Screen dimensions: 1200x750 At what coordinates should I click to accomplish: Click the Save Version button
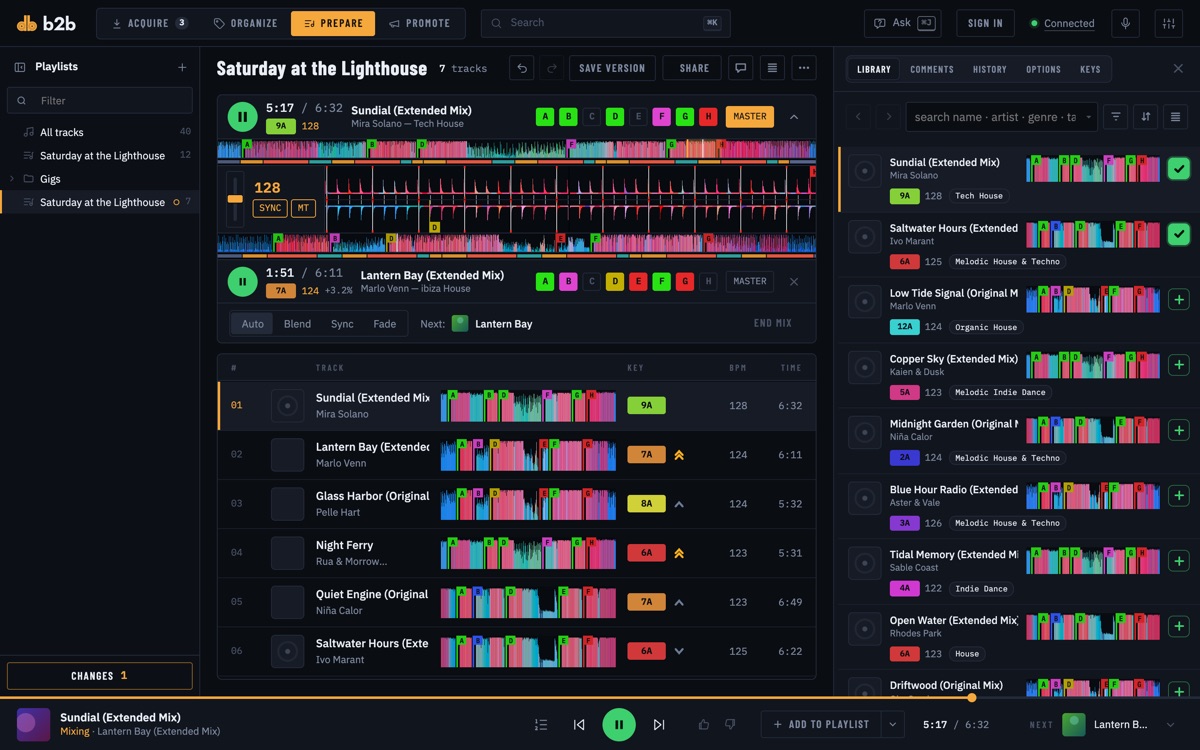point(612,68)
